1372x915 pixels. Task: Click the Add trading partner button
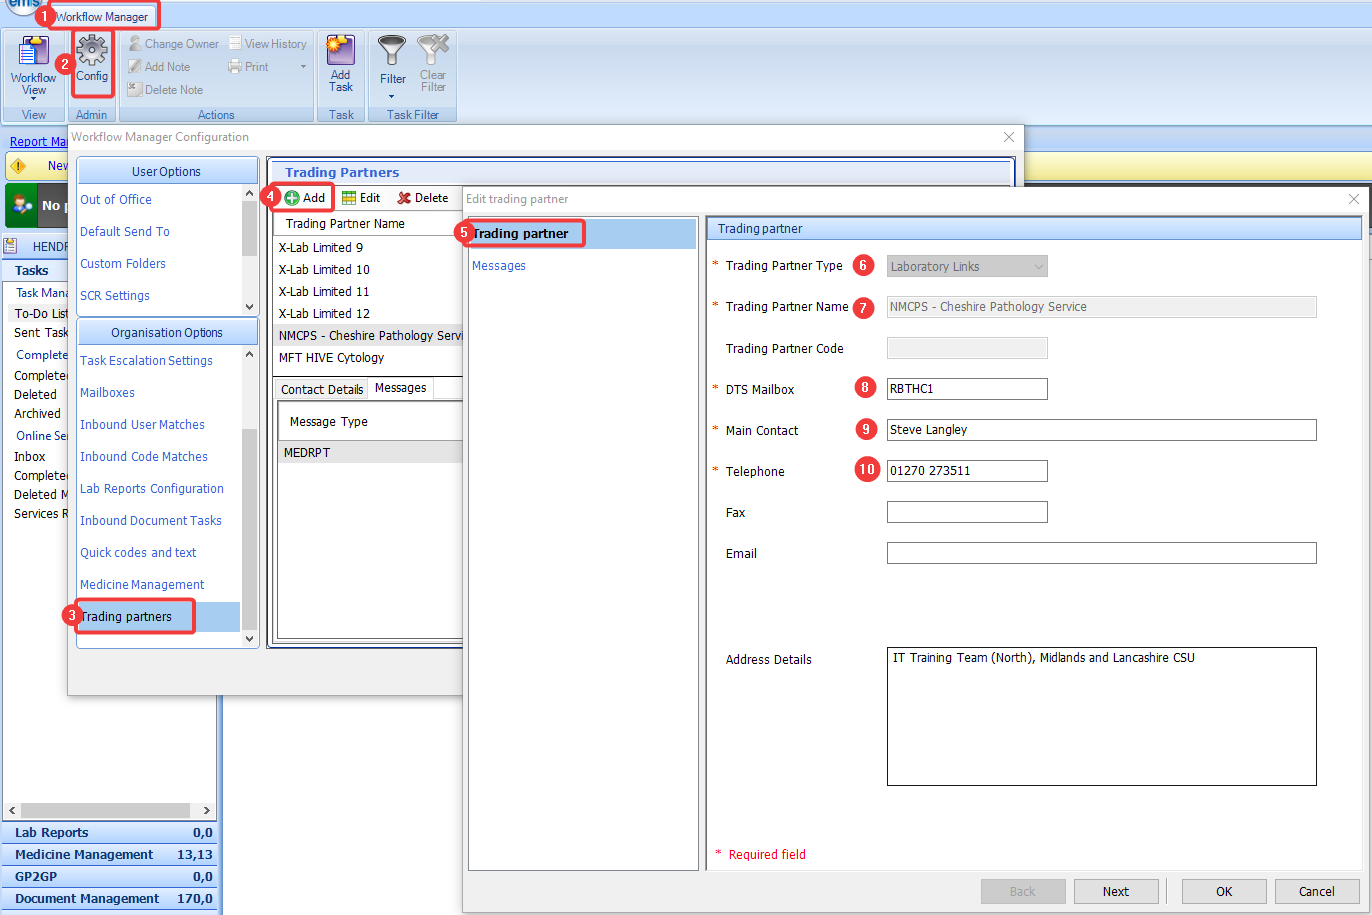pos(305,198)
